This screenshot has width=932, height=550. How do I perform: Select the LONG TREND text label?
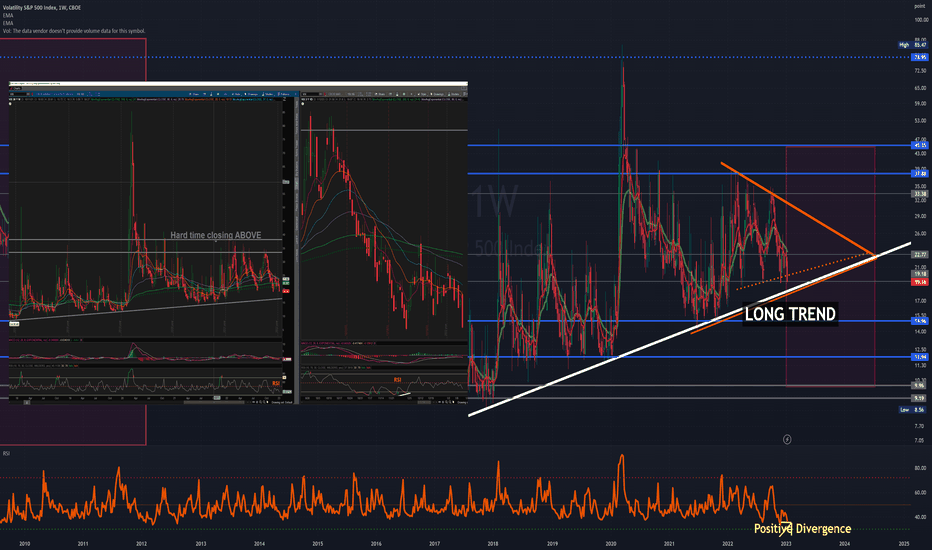tap(790, 314)
